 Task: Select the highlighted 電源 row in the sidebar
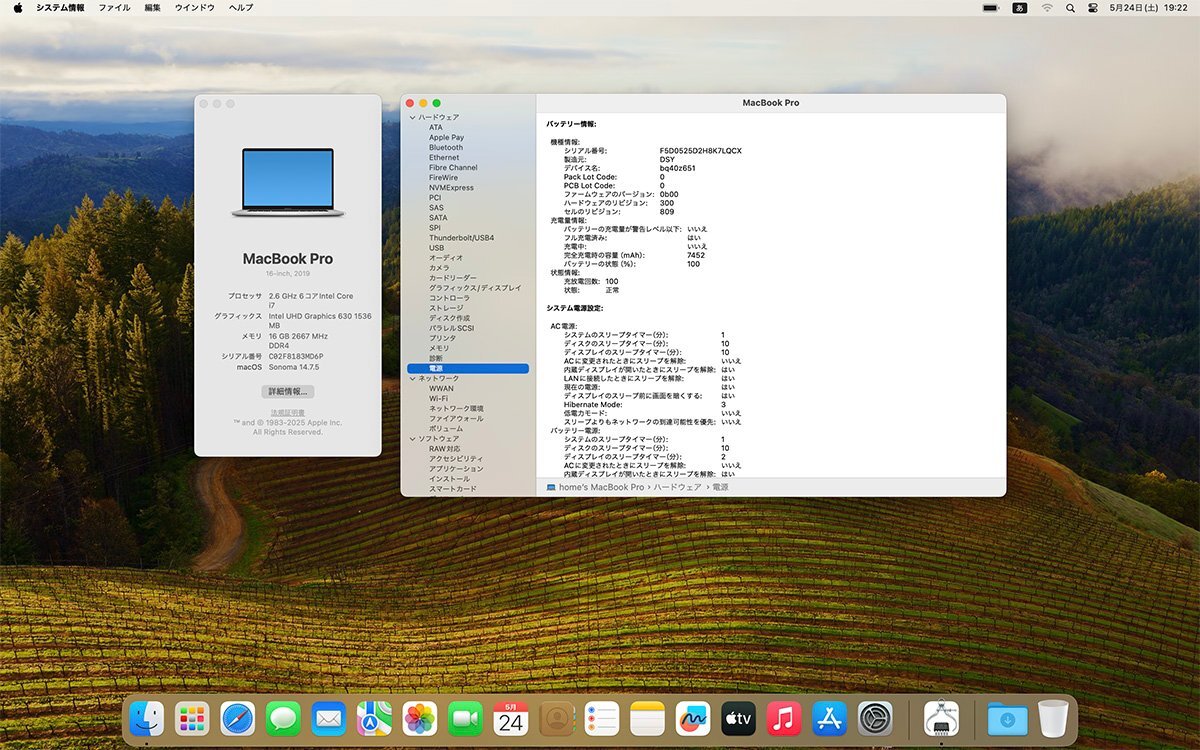468,369
